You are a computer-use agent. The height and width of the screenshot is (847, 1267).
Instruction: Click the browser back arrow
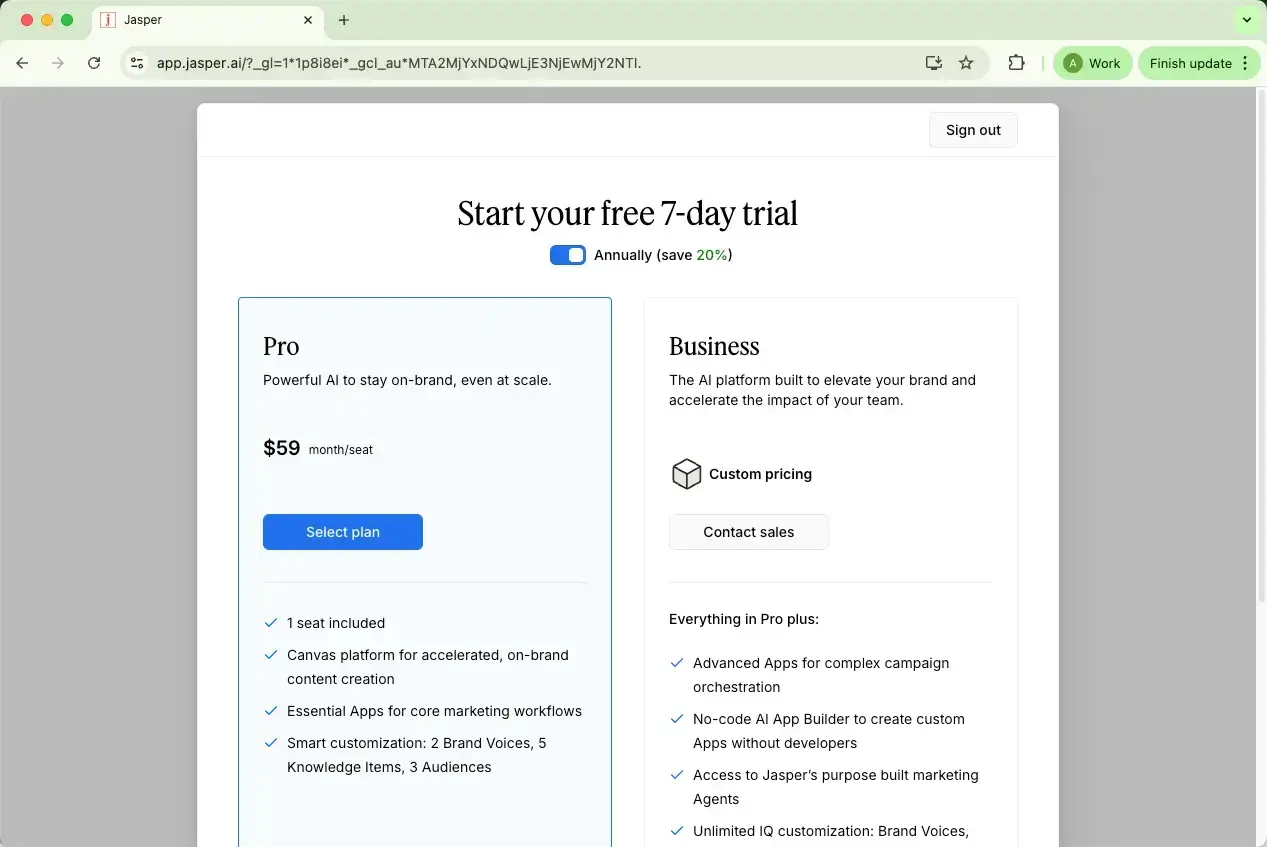(x=22, y=63)
